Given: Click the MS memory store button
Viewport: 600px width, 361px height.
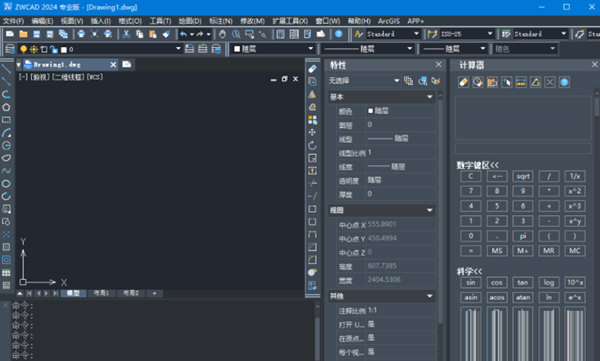Looking at the screenshot, I should [x=497, y=251].
